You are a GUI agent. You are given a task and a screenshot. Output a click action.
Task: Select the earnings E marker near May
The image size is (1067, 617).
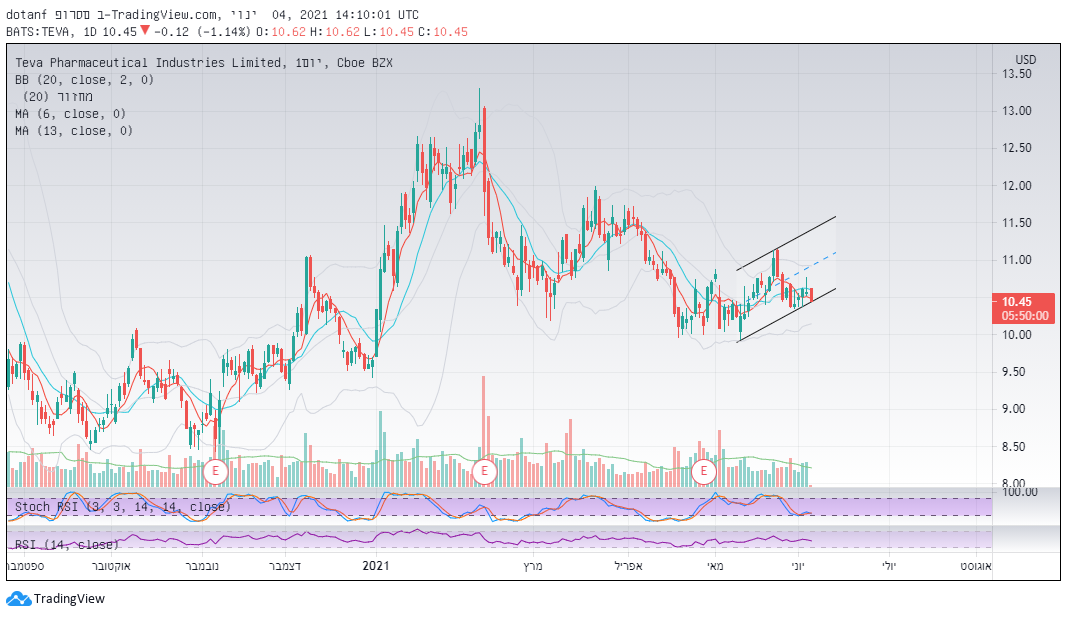(x=704, y=471)
